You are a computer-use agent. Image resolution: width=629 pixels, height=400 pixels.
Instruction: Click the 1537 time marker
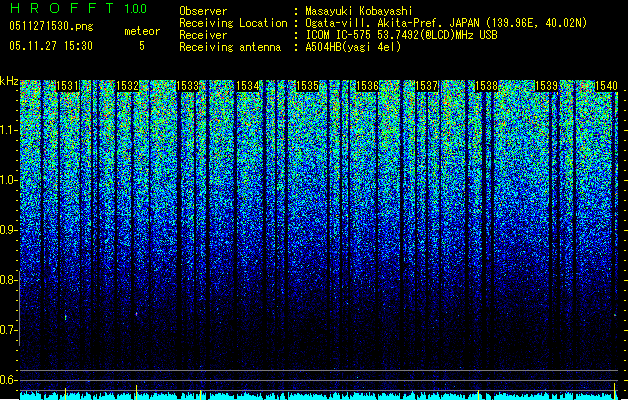[x=426, y=86]
